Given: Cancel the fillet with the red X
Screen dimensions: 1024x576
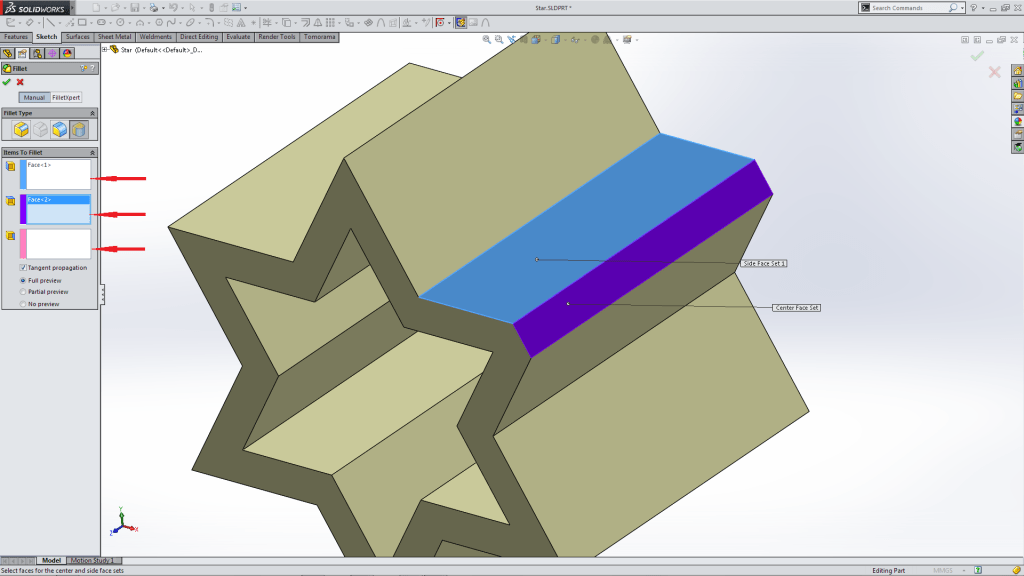Looking at the screenshot, I should [x=20, y=82].
